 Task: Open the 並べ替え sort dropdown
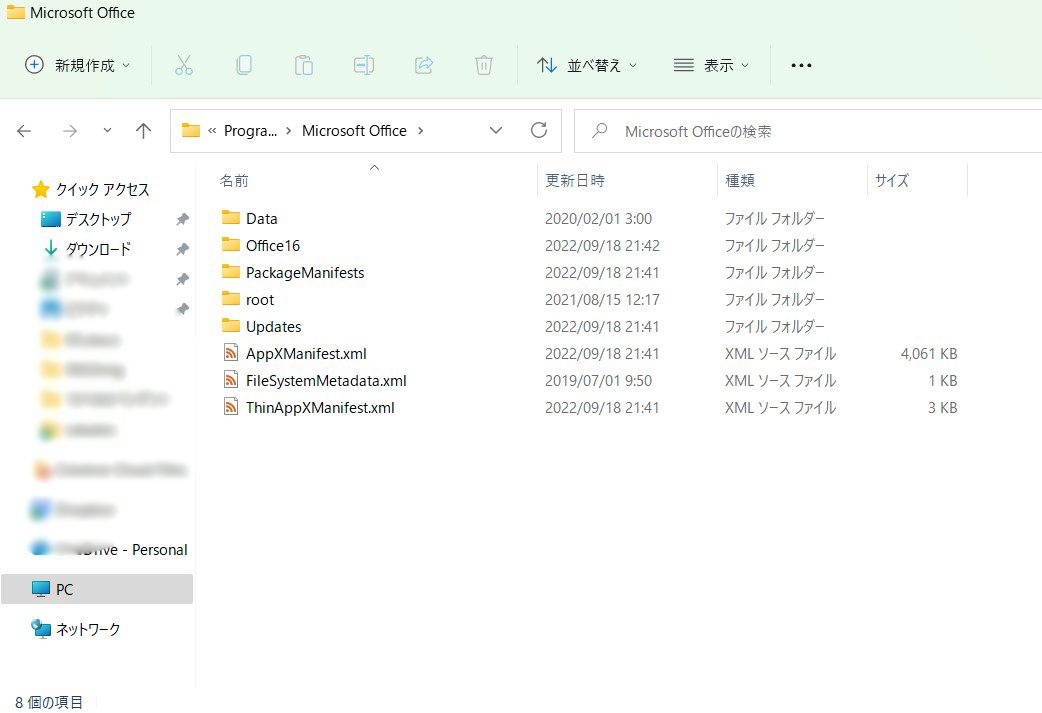pos(587,65)
